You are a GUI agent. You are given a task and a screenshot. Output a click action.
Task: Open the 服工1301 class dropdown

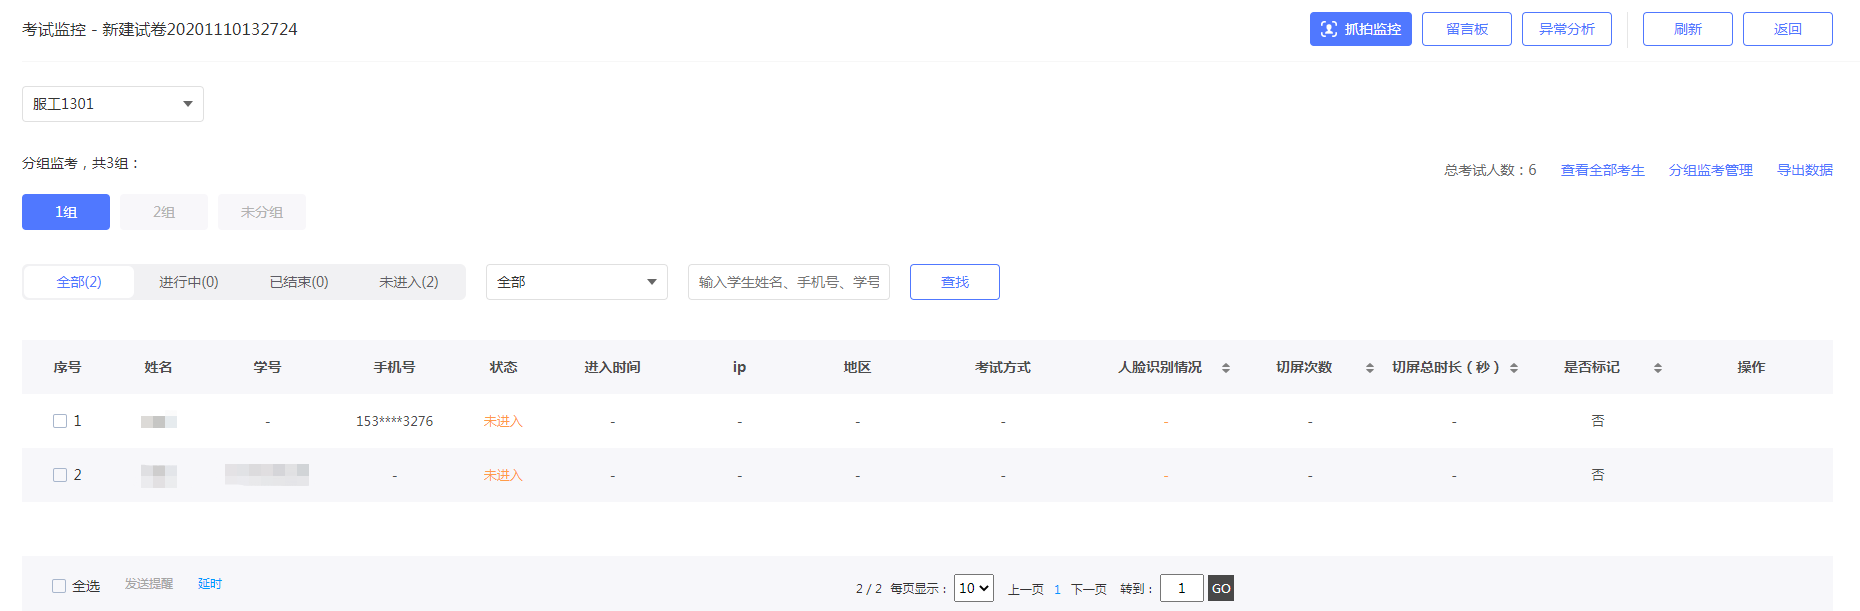tap(113, 104)
